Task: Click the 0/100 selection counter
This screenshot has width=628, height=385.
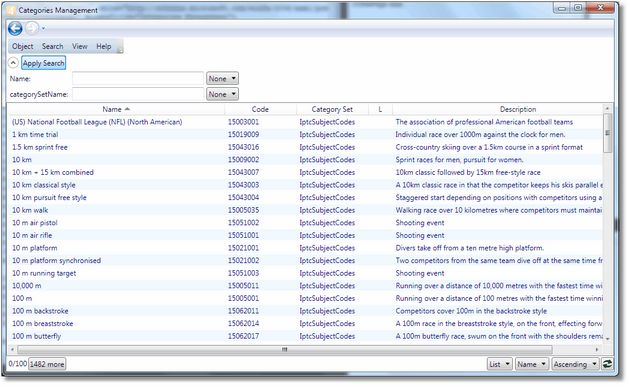Action: pos(18,364)
